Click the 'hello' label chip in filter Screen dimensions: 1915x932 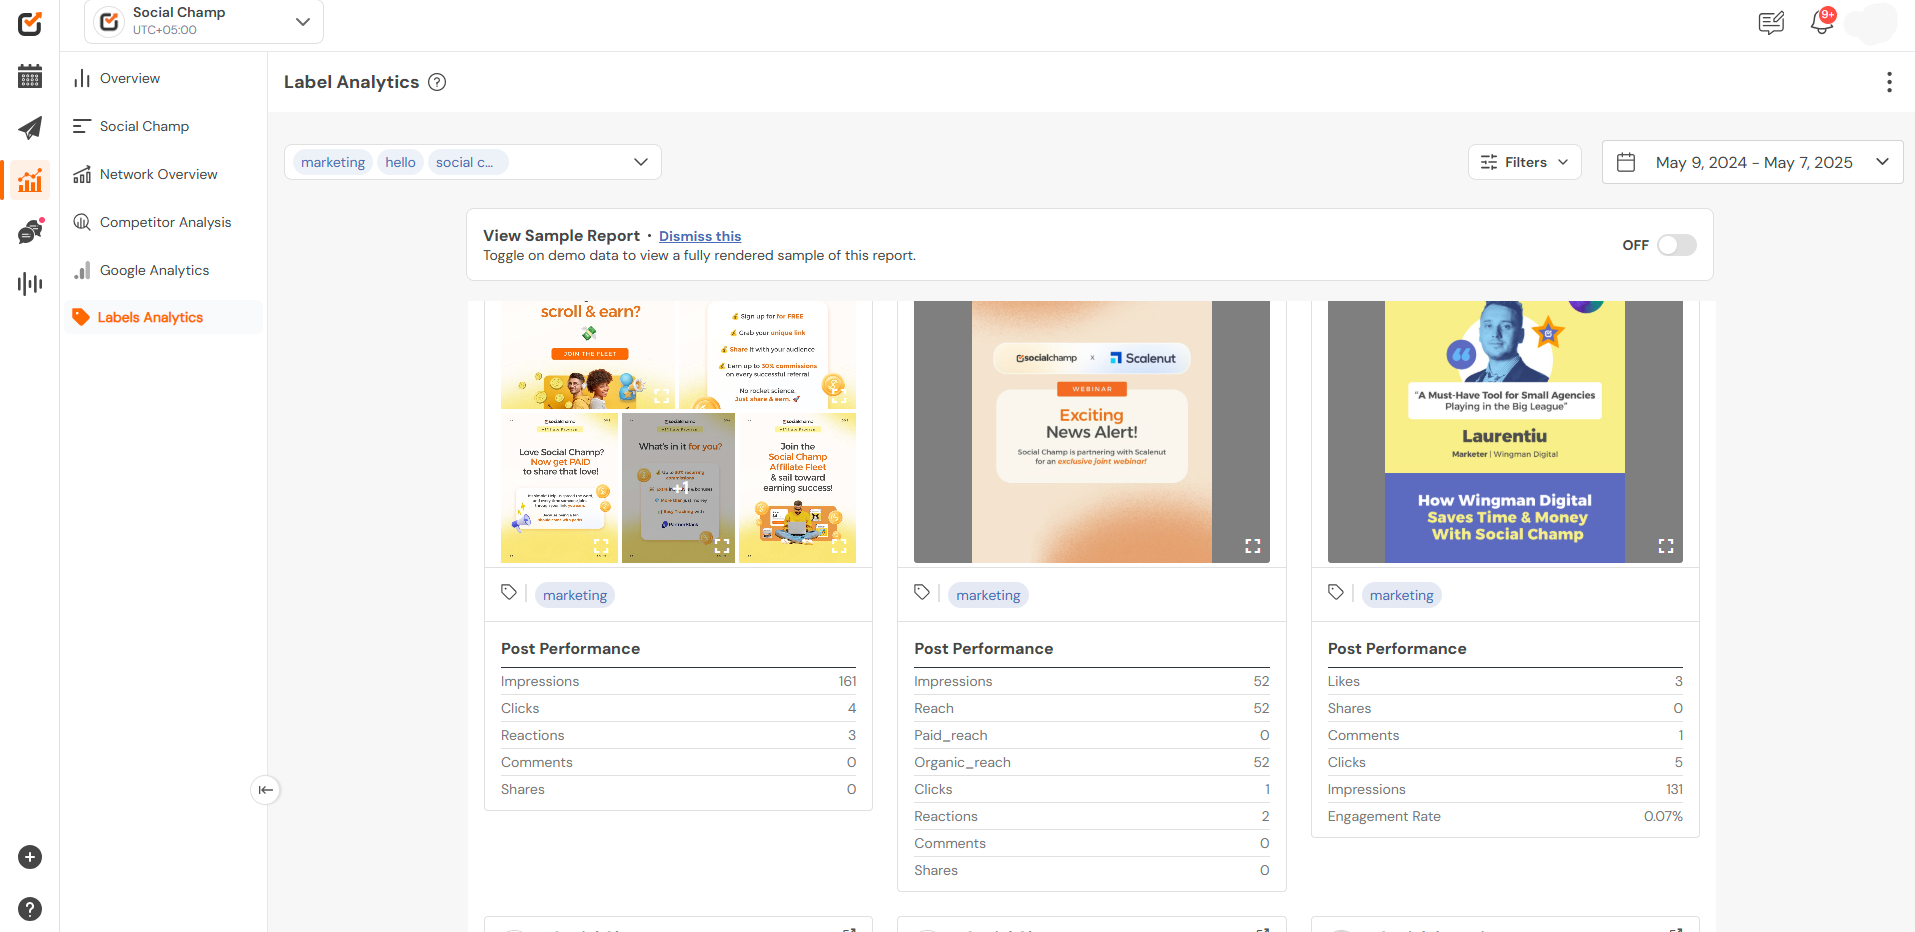pyautogui.click(x=400, y=162)
